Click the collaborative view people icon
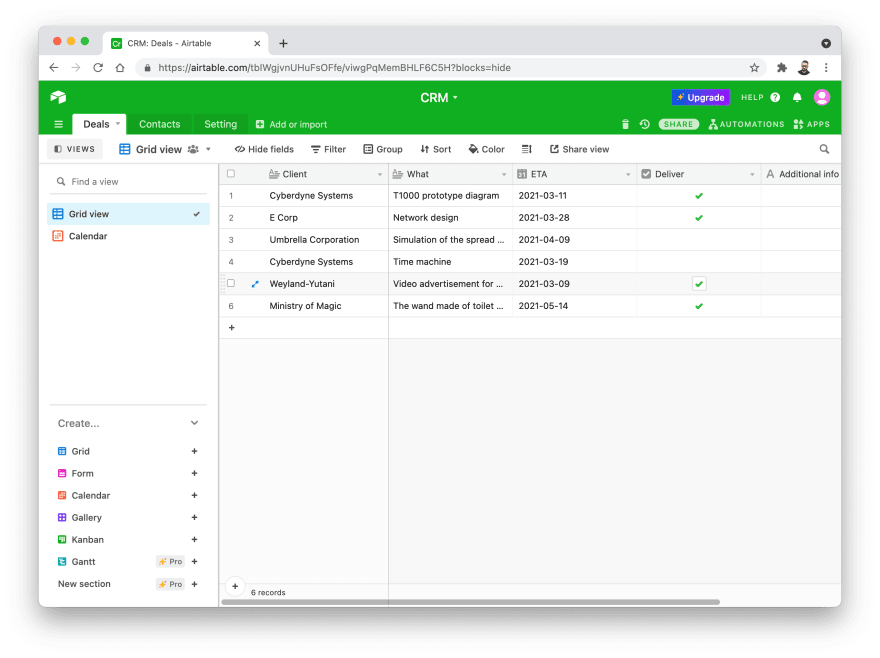The width and height of the screenshot is (880, 658). point(193,149)
